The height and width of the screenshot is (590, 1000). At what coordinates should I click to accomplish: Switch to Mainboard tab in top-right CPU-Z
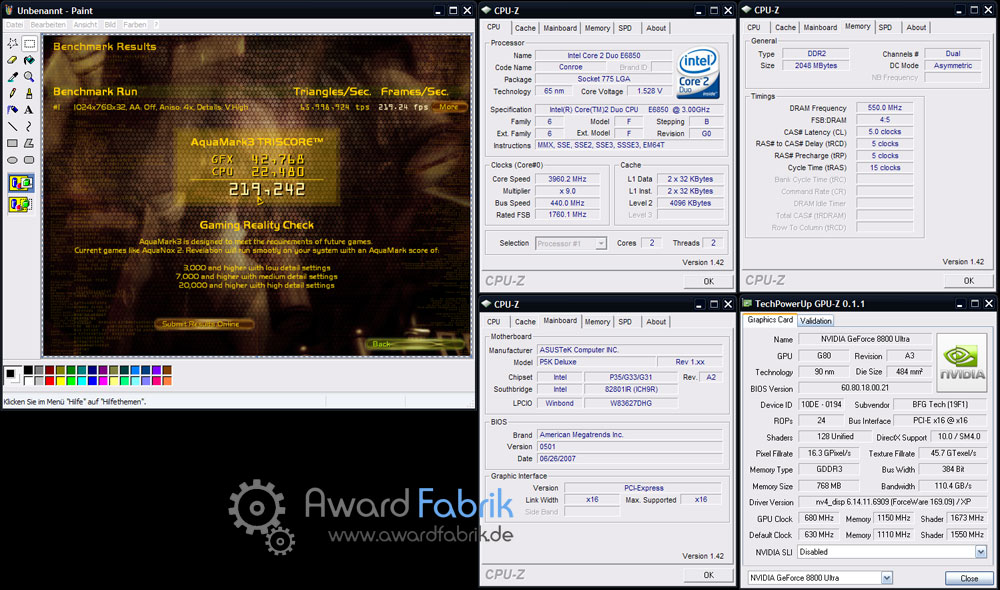click(820, 27)
